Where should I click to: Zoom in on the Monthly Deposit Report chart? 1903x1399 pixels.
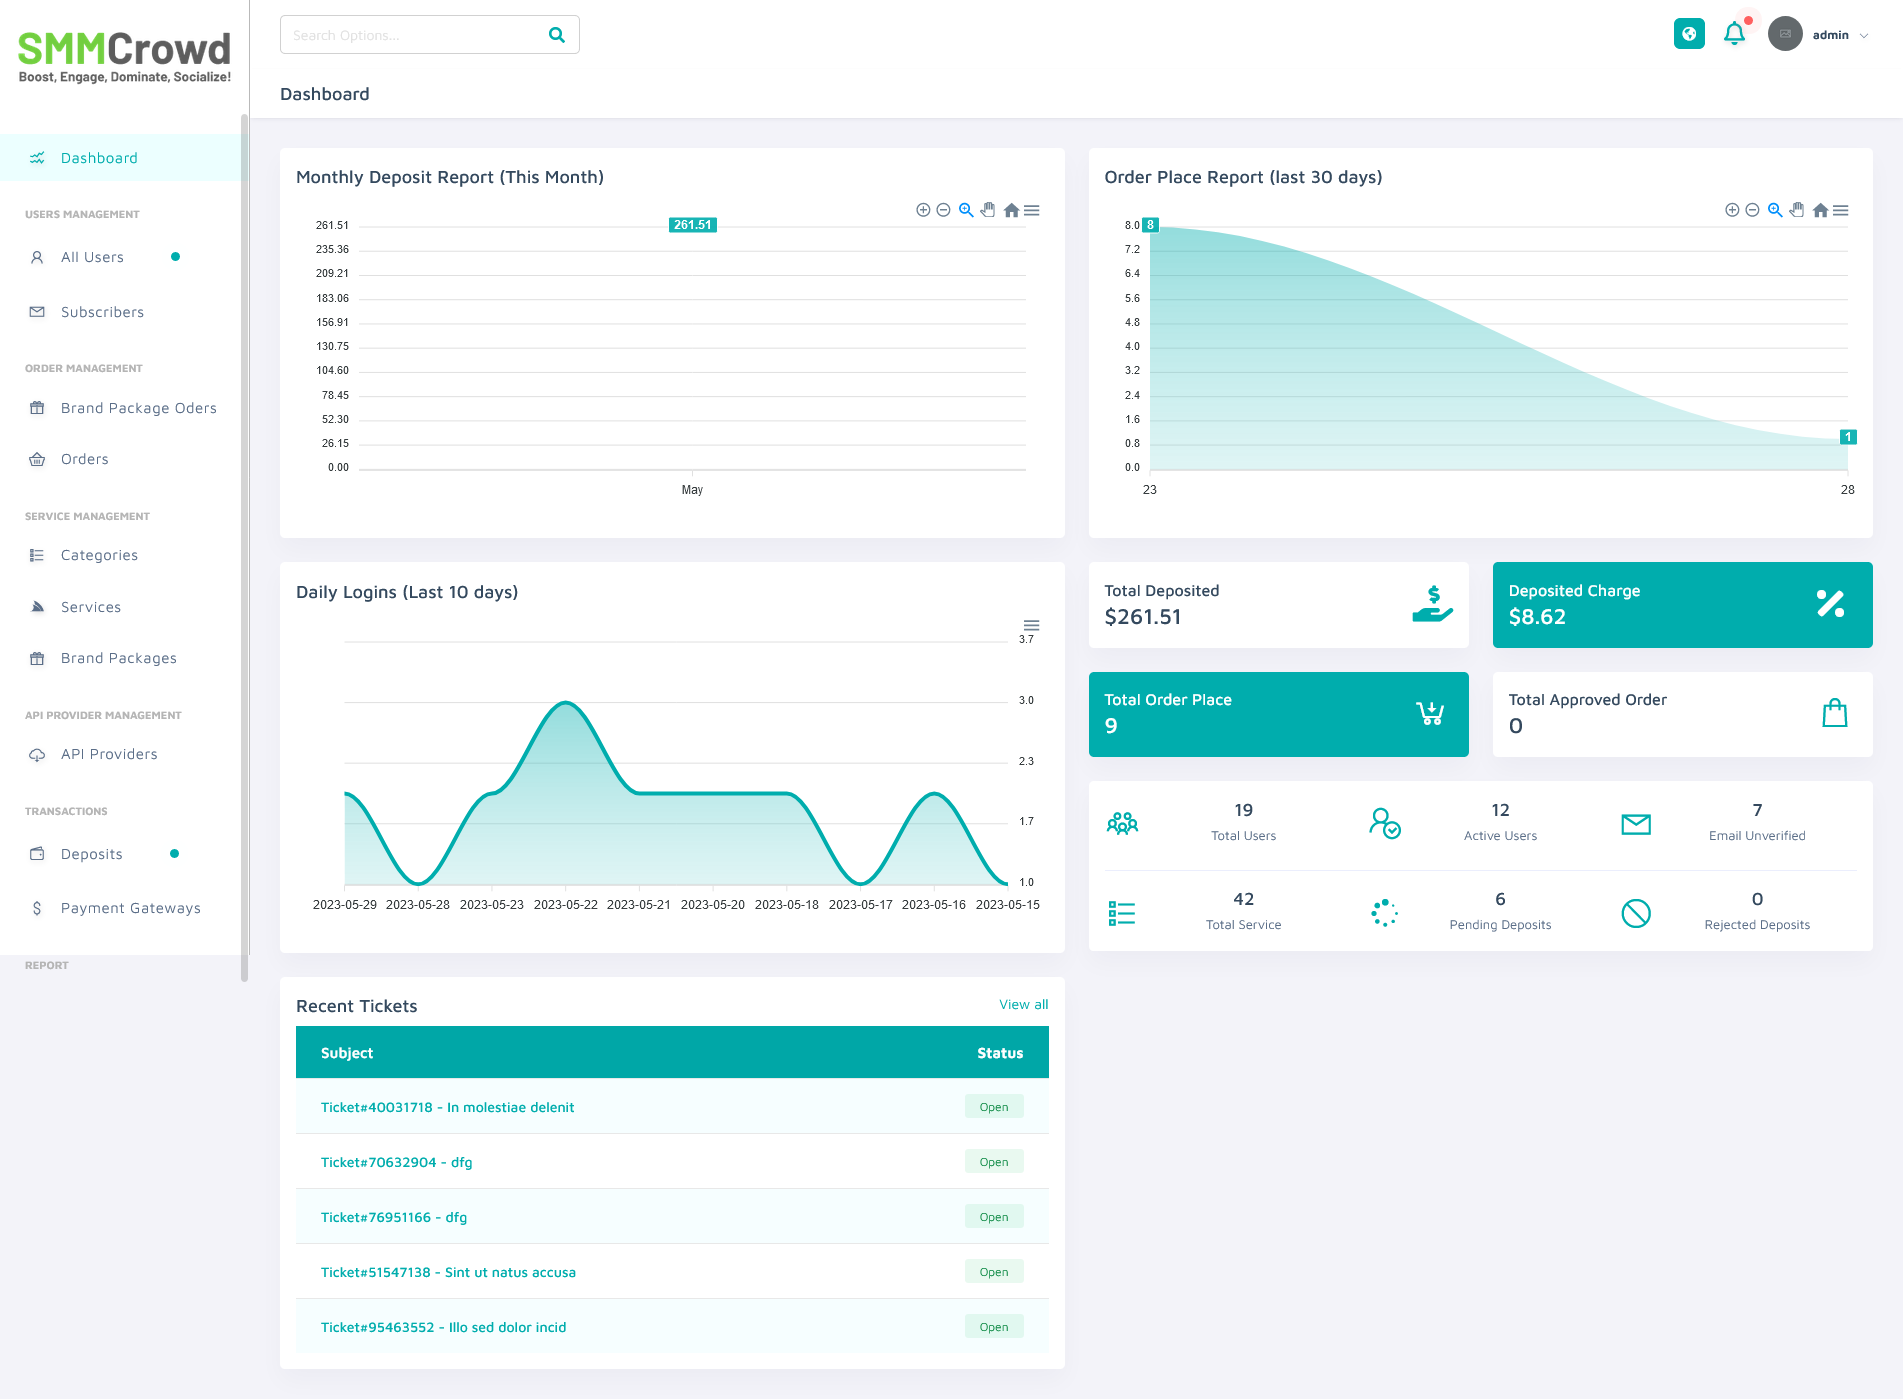(923, 210)
